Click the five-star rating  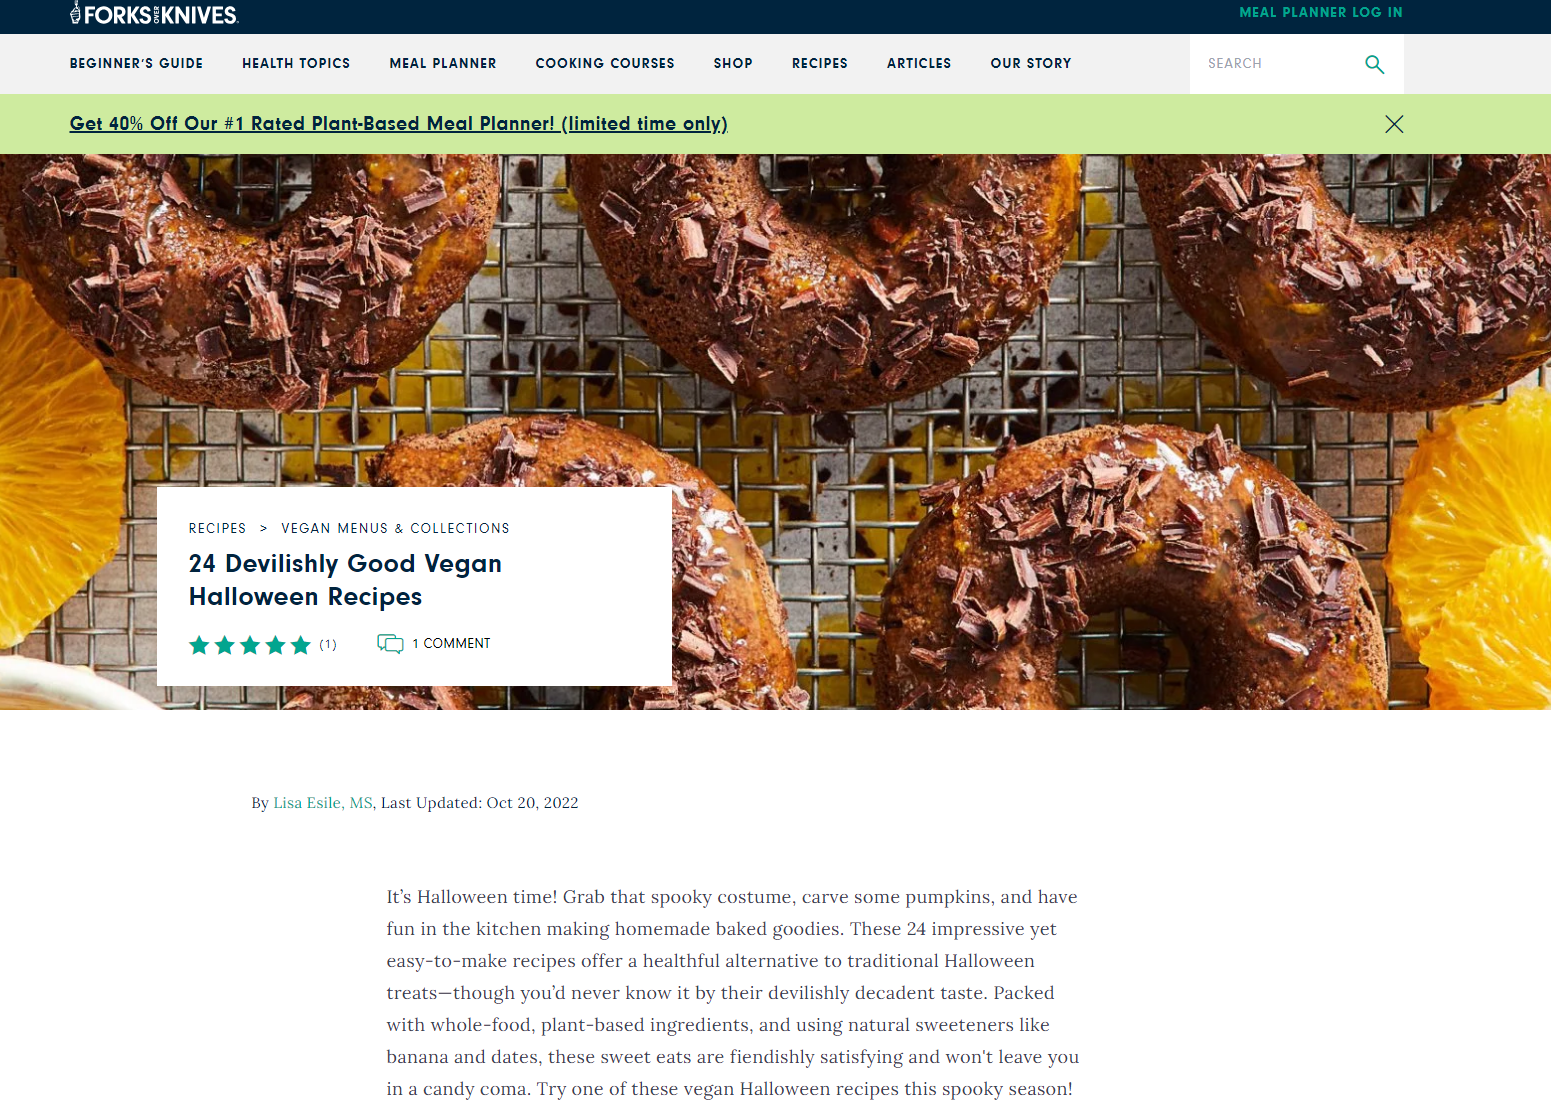(250, 645)
